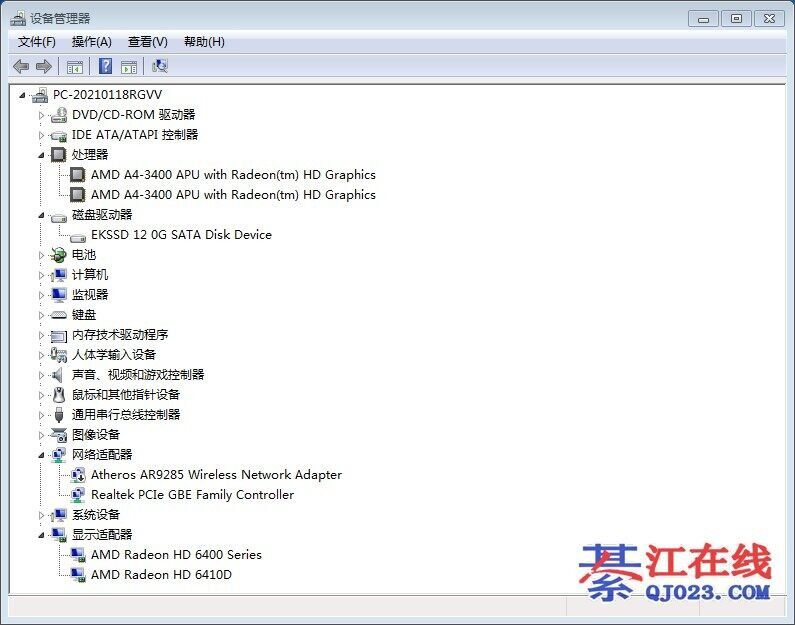Viewport: 795px width, 625px height.
Task: Open the 帮助(H) menu
Action: pyautogui.click(x=204, y=42)
